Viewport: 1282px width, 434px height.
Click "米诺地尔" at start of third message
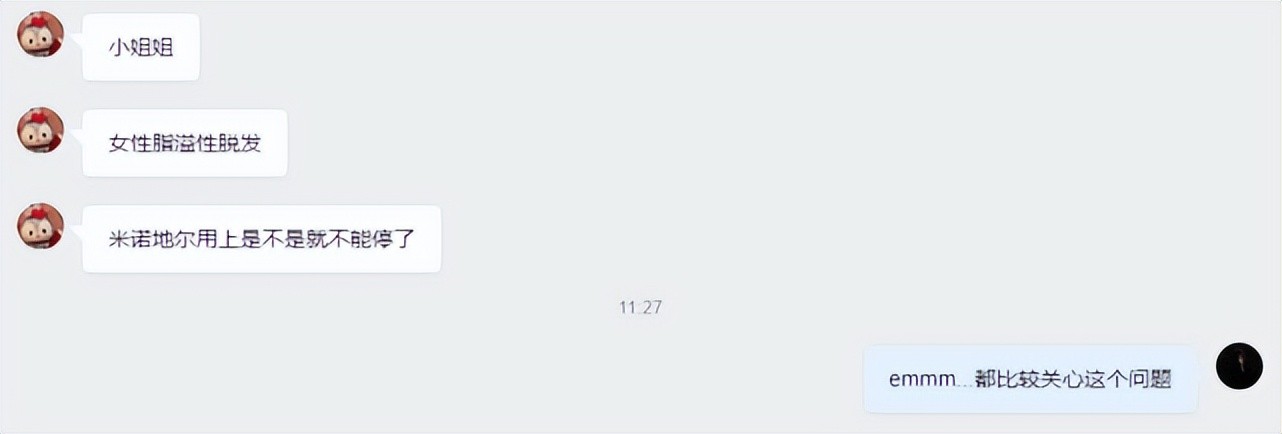tap(152, 239)
